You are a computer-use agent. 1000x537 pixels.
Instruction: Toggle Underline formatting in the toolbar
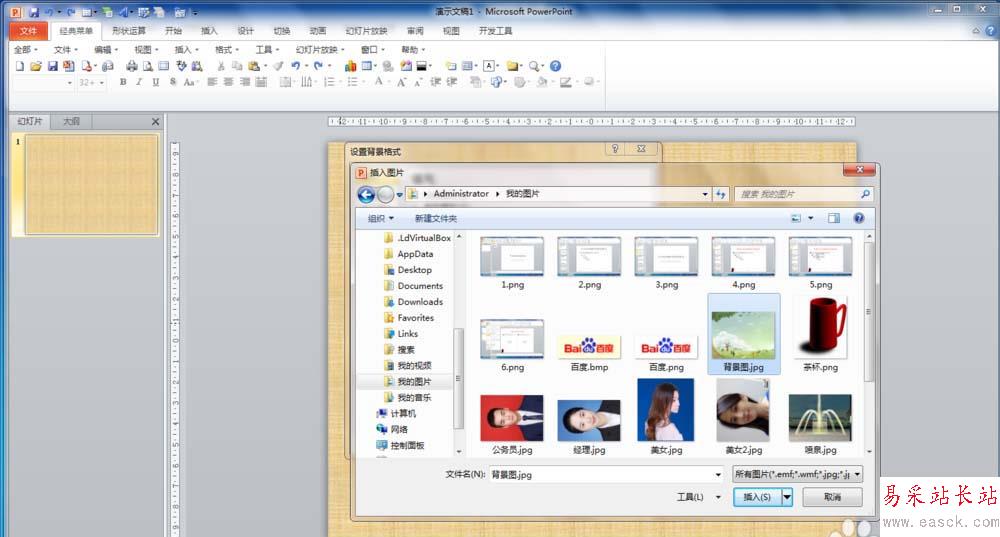pyautogui.click(x=154, y=83)
